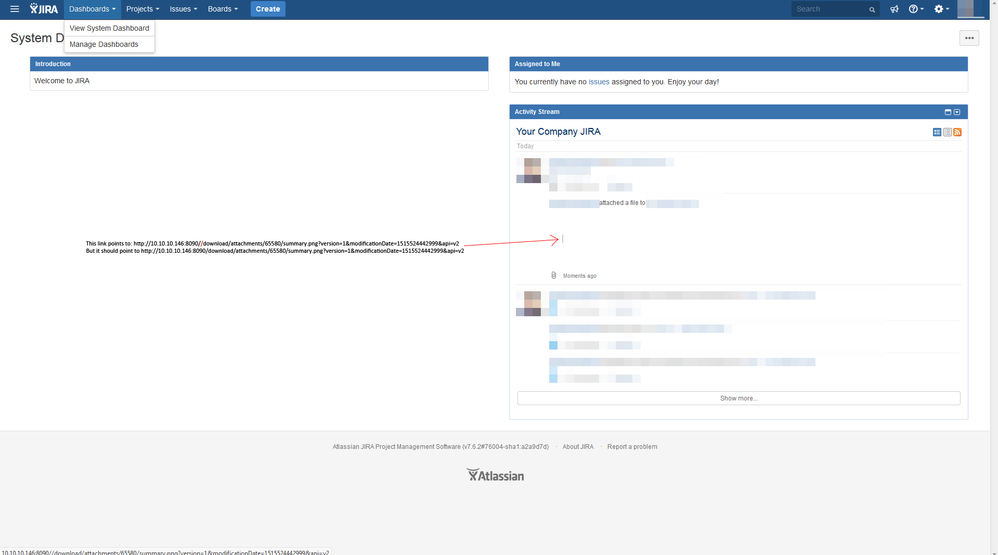Open the Activity Stream RSS feed icon
Viewport: 998px width, 555px height.
[957, 132]
